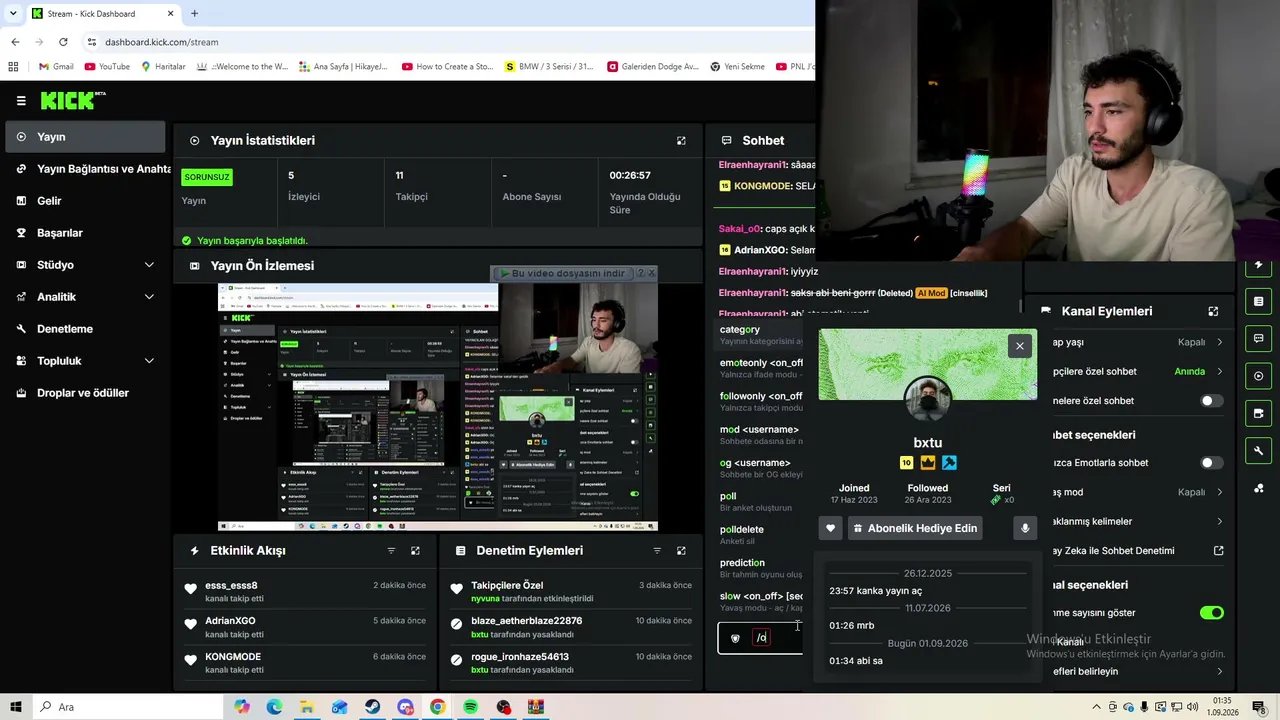Screen dimensions: 1280x720
Task: Open Steam from the taskbar
Action: point(372,707)
